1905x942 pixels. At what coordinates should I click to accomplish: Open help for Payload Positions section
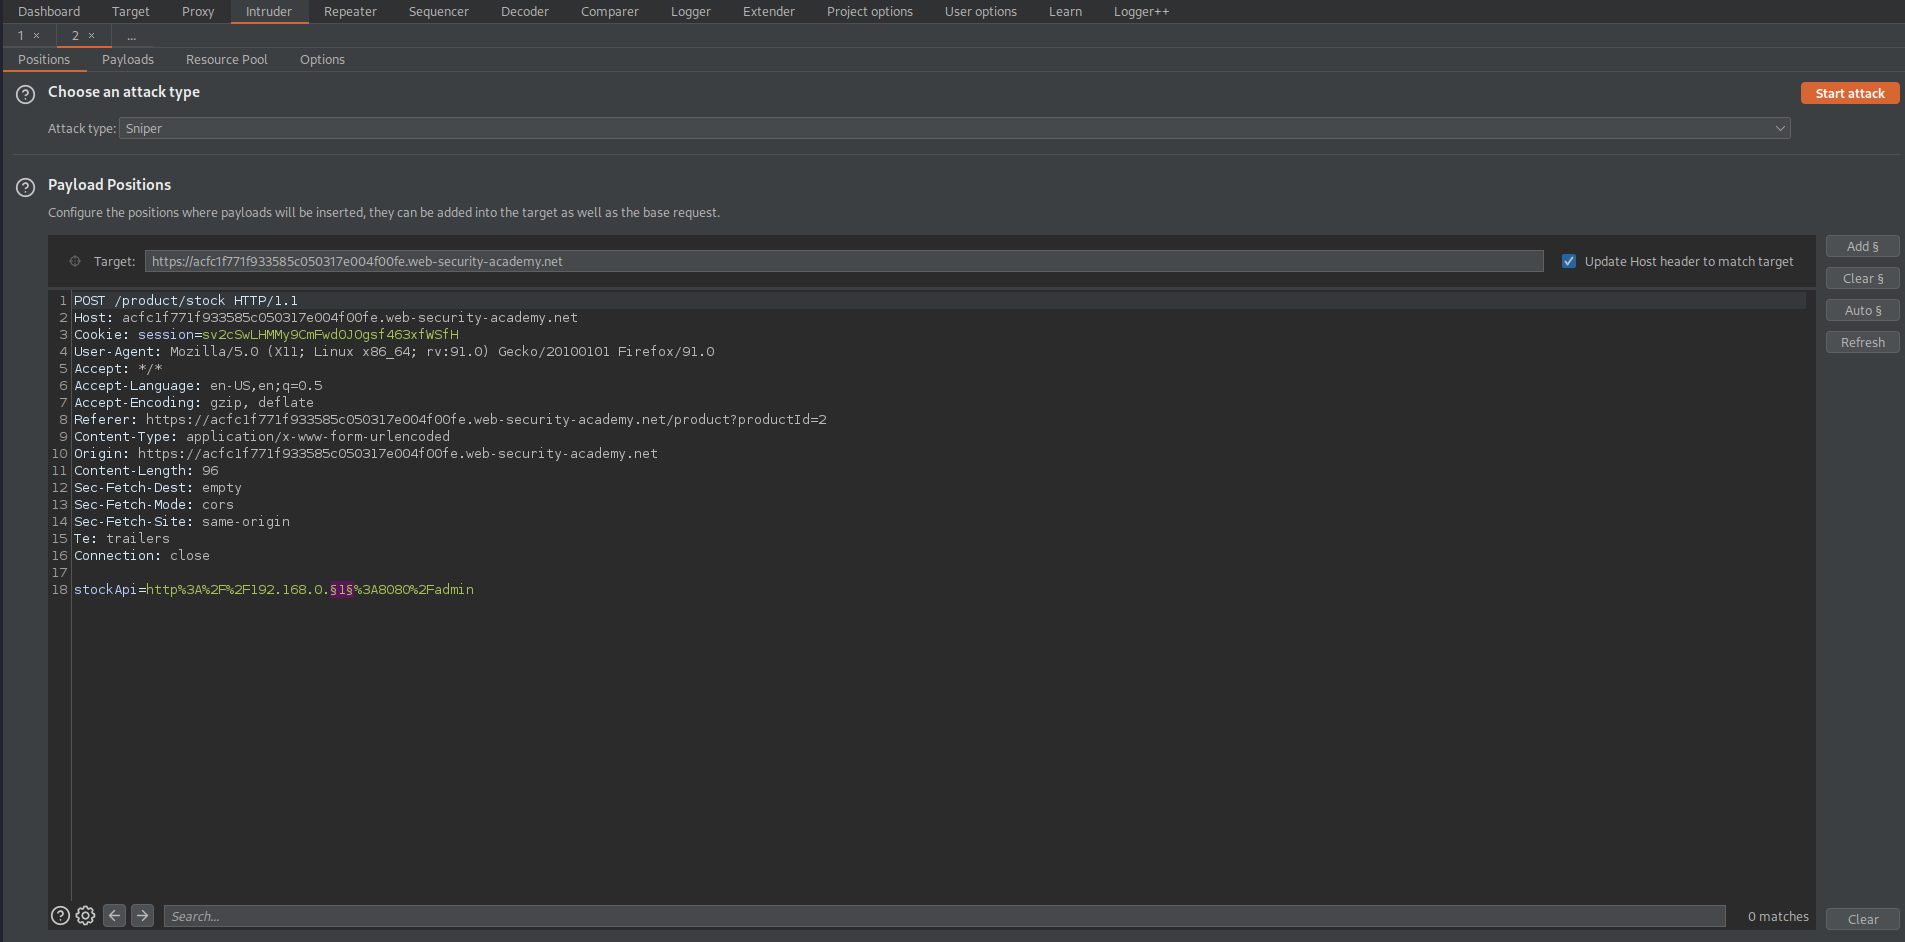pyautogui.click(x=26, y=187)
